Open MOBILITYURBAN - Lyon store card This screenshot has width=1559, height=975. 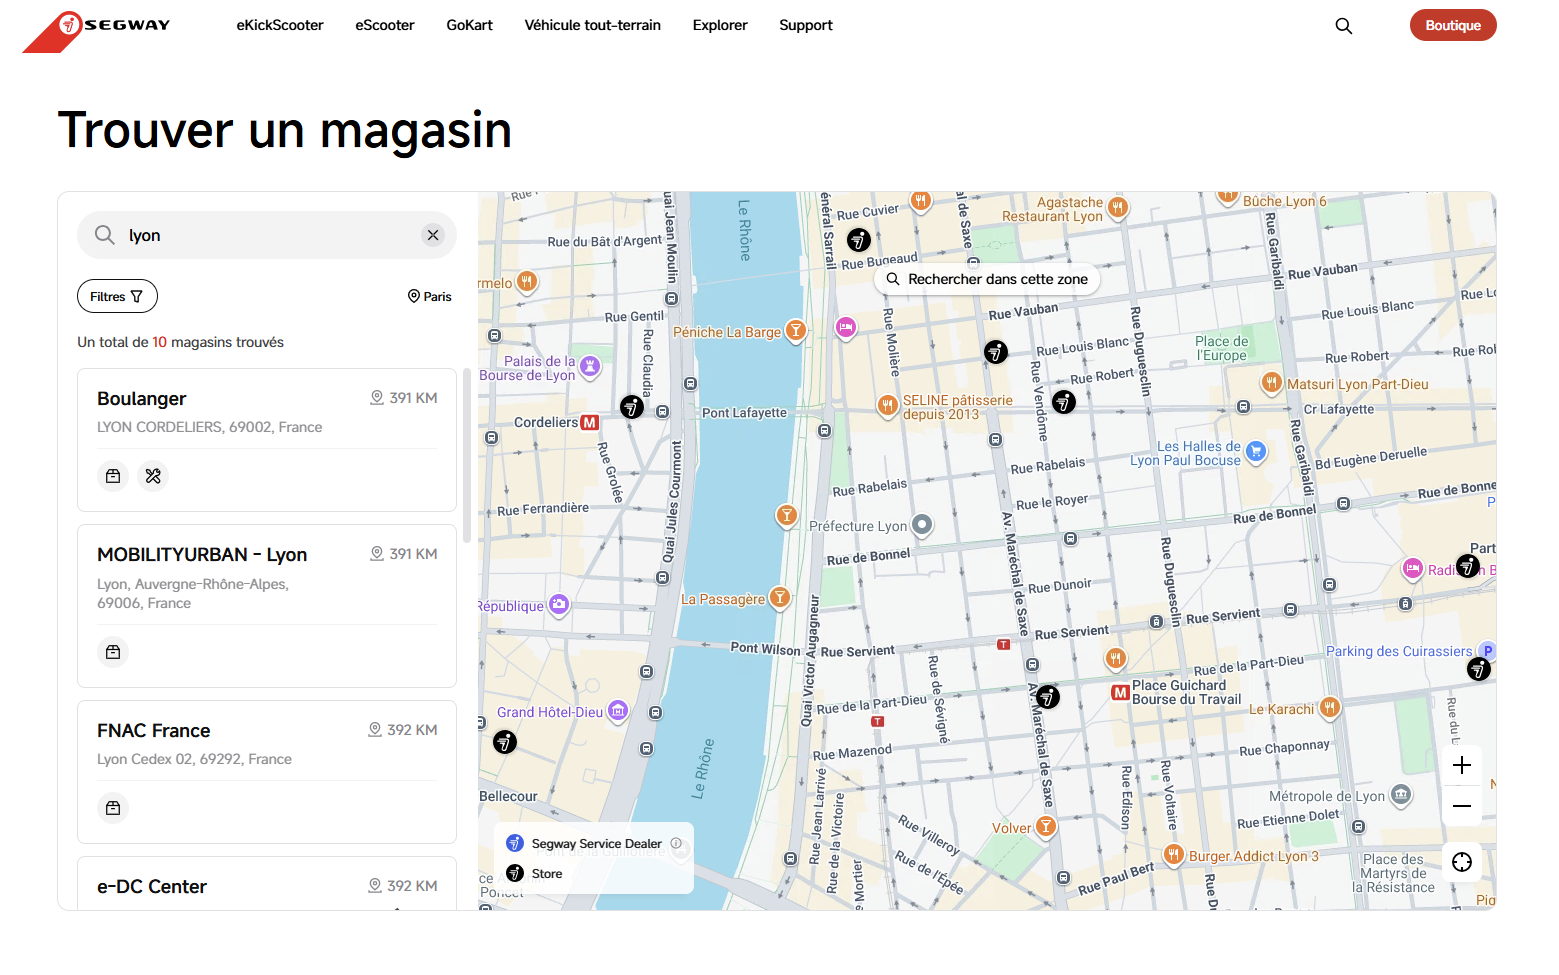click(x=267, y=606)
